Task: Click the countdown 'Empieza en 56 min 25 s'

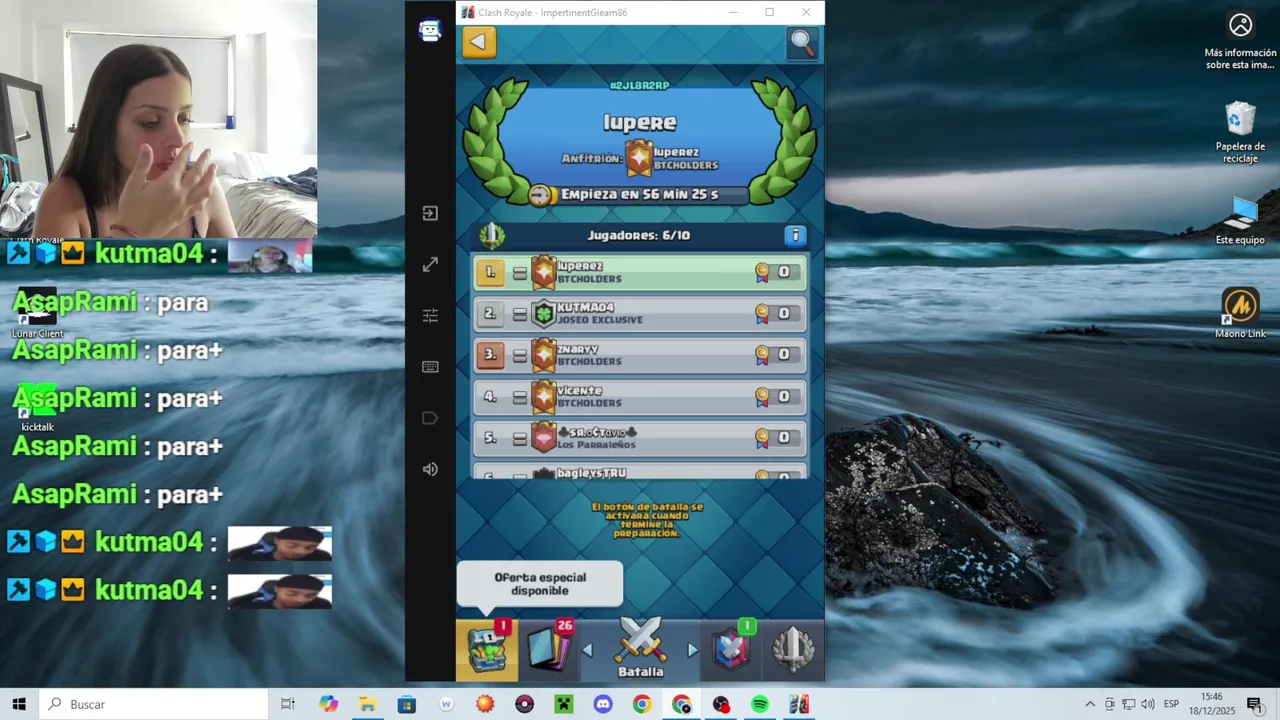Action: click(639, 194)
